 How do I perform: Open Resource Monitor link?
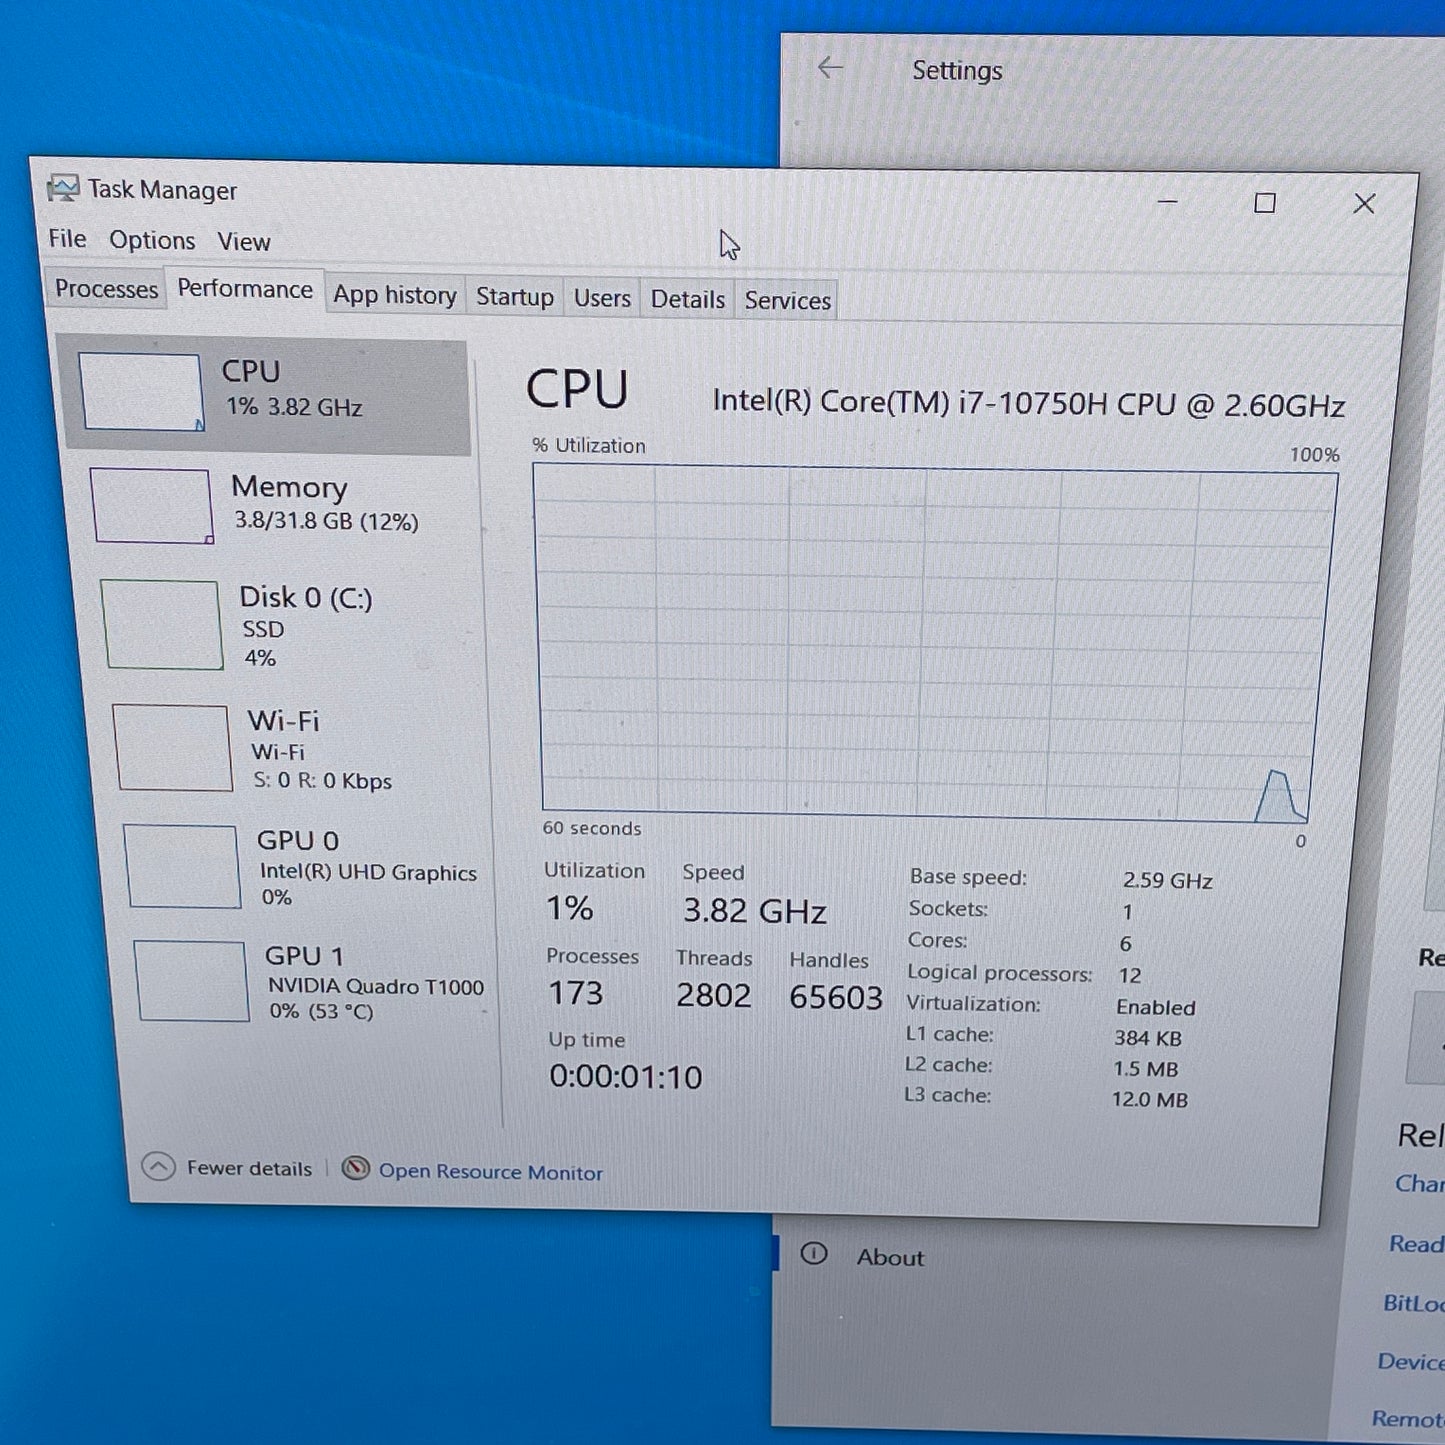[x=491, y=1171]
